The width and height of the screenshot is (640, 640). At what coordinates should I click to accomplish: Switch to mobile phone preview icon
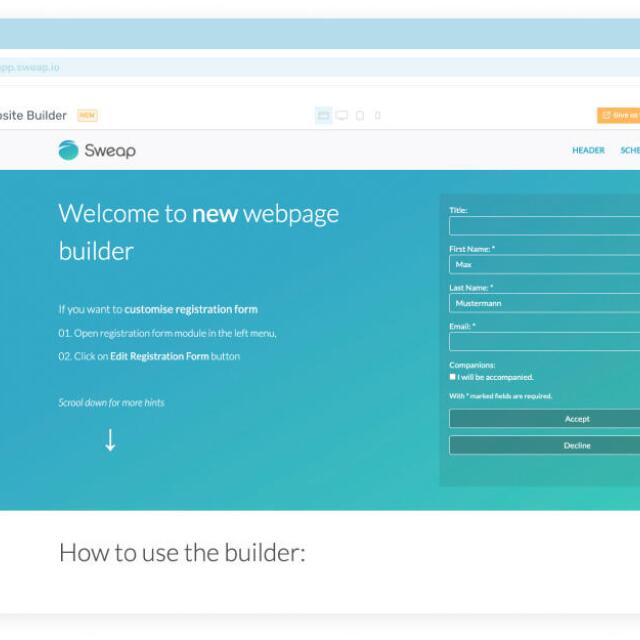point(378,116)
